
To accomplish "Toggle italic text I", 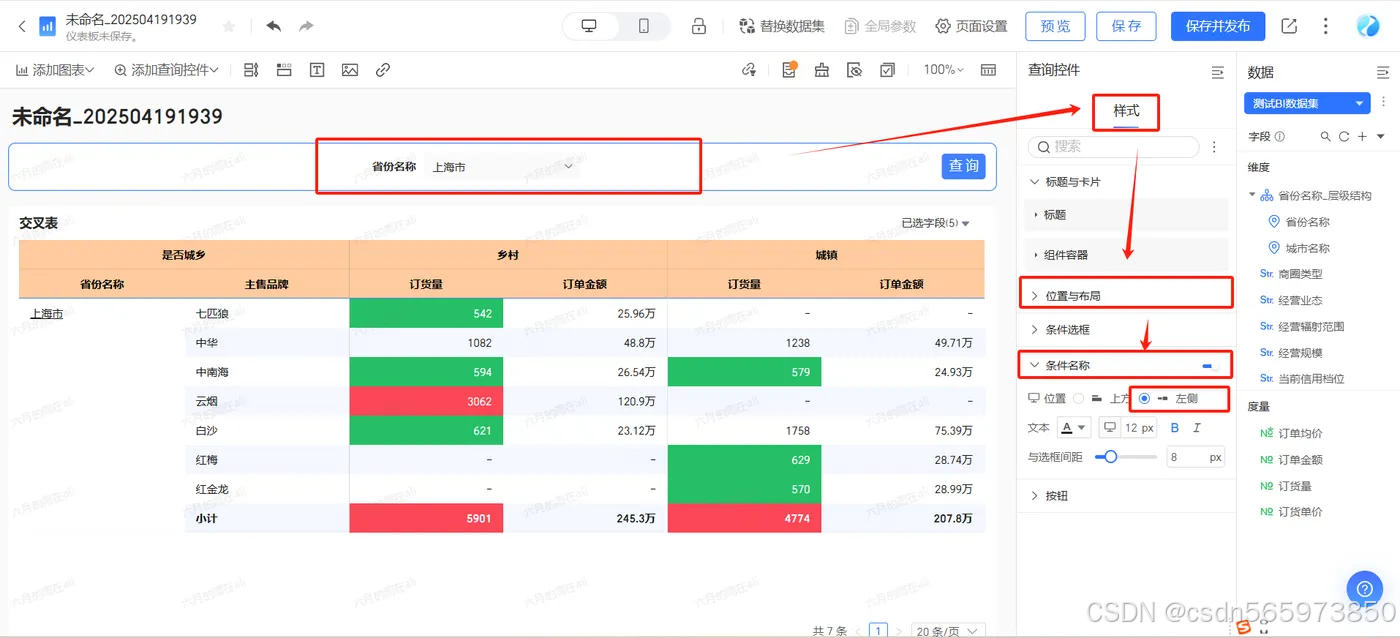I will coord(1197,428).
